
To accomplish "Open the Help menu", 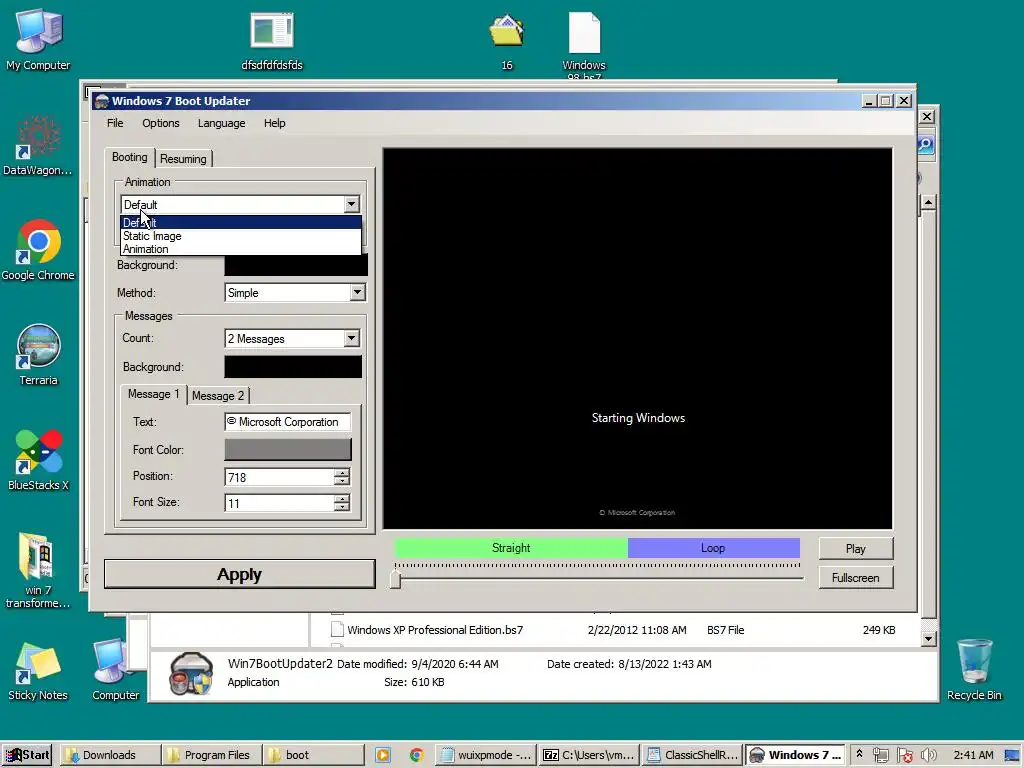I will tap(274, 123).
